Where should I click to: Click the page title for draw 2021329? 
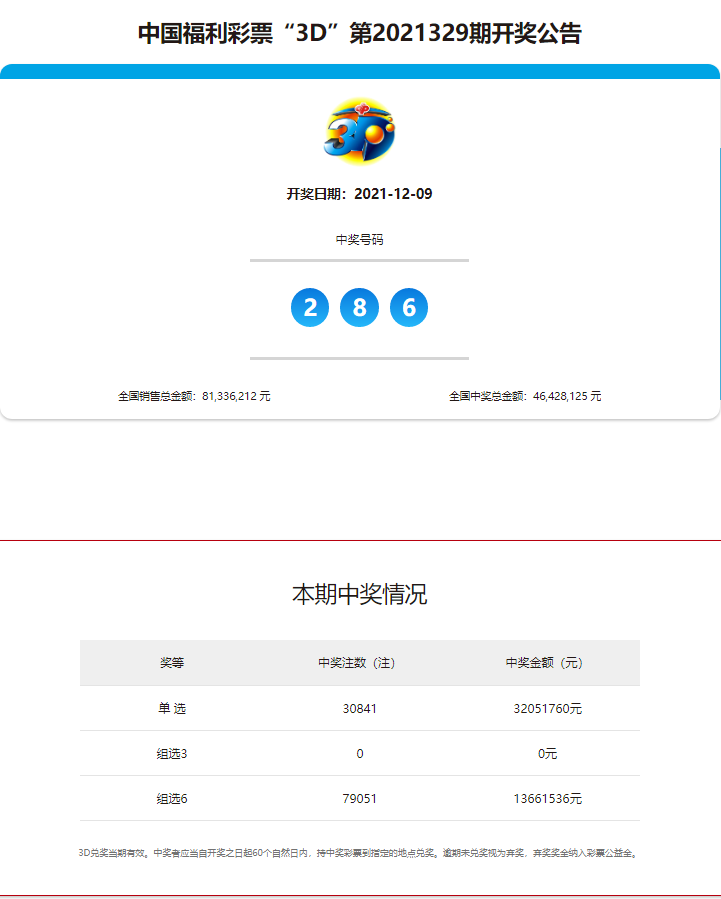click(x=360, y=33)
